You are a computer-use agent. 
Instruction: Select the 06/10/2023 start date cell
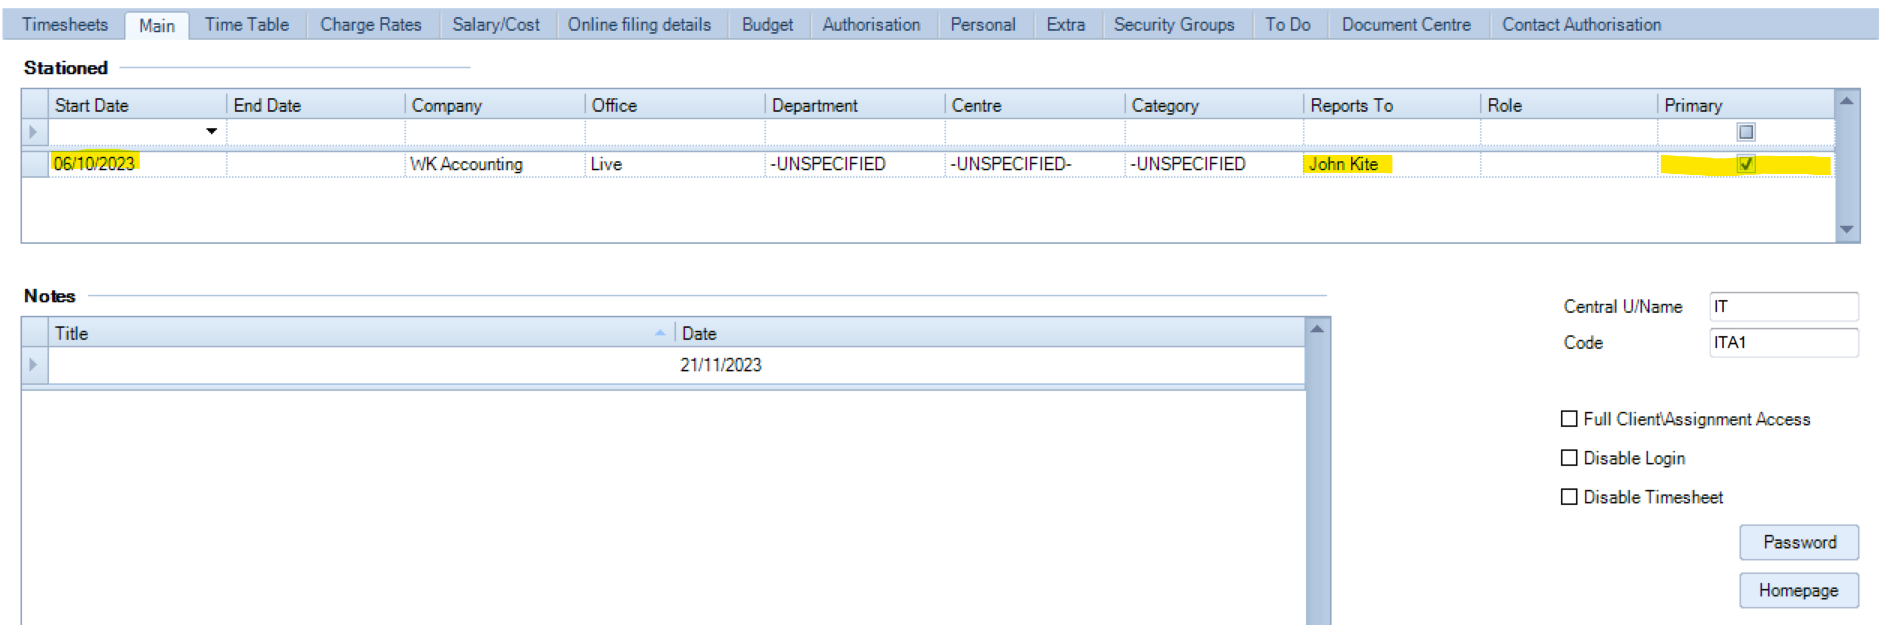[x=138, y=164]
